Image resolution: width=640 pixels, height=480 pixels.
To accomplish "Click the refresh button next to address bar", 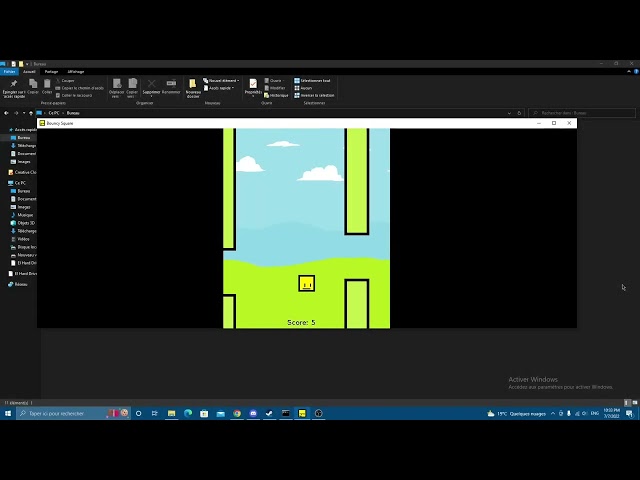I will (519, 113).
